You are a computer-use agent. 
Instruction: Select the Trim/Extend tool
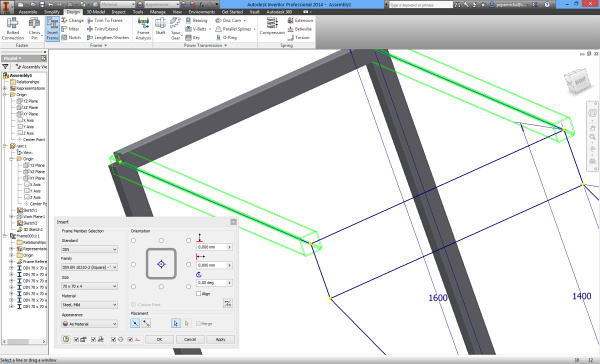point(103,29)
